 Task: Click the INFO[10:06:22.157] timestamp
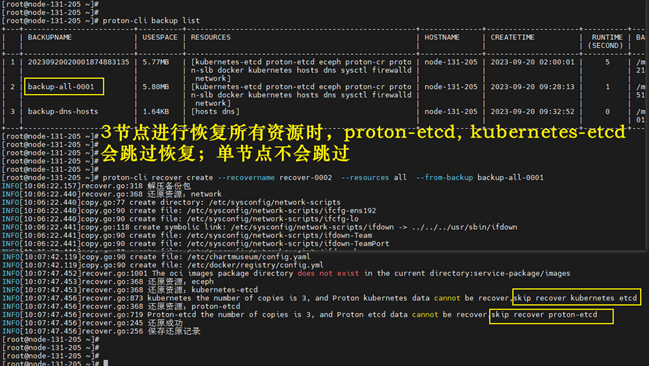pos(41,186)
